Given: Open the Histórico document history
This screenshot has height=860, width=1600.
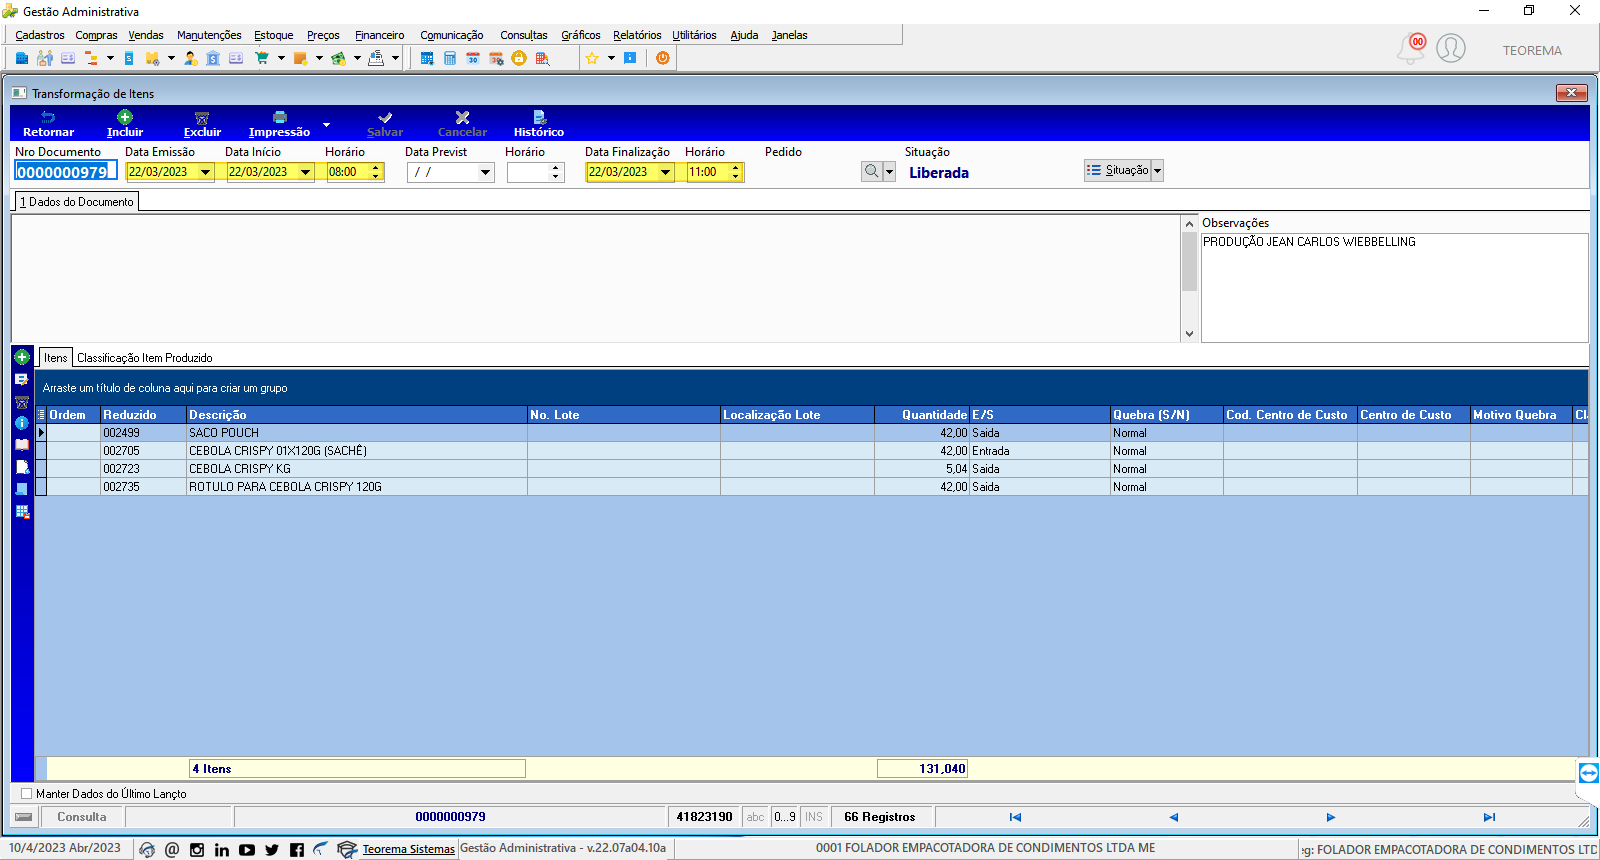Looking at the screenshot, I should click(x=539, y=124).
